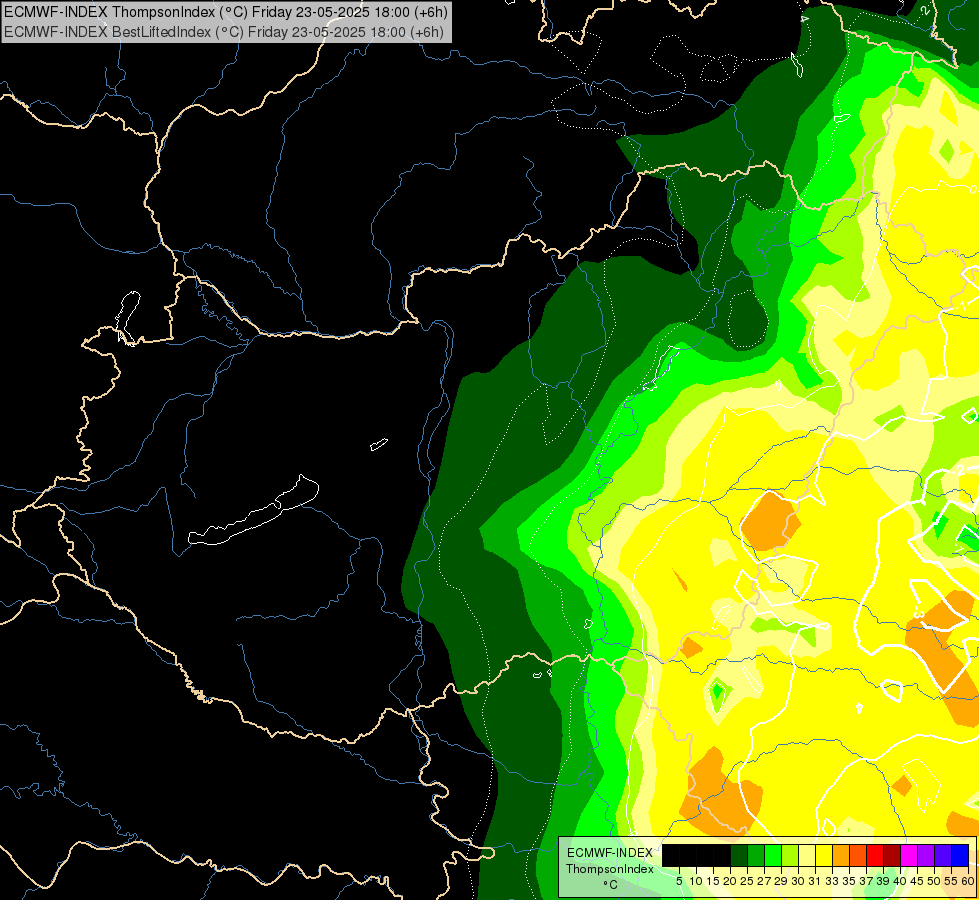
Task: Click the legend scale value 40
Action: point(900,881)
